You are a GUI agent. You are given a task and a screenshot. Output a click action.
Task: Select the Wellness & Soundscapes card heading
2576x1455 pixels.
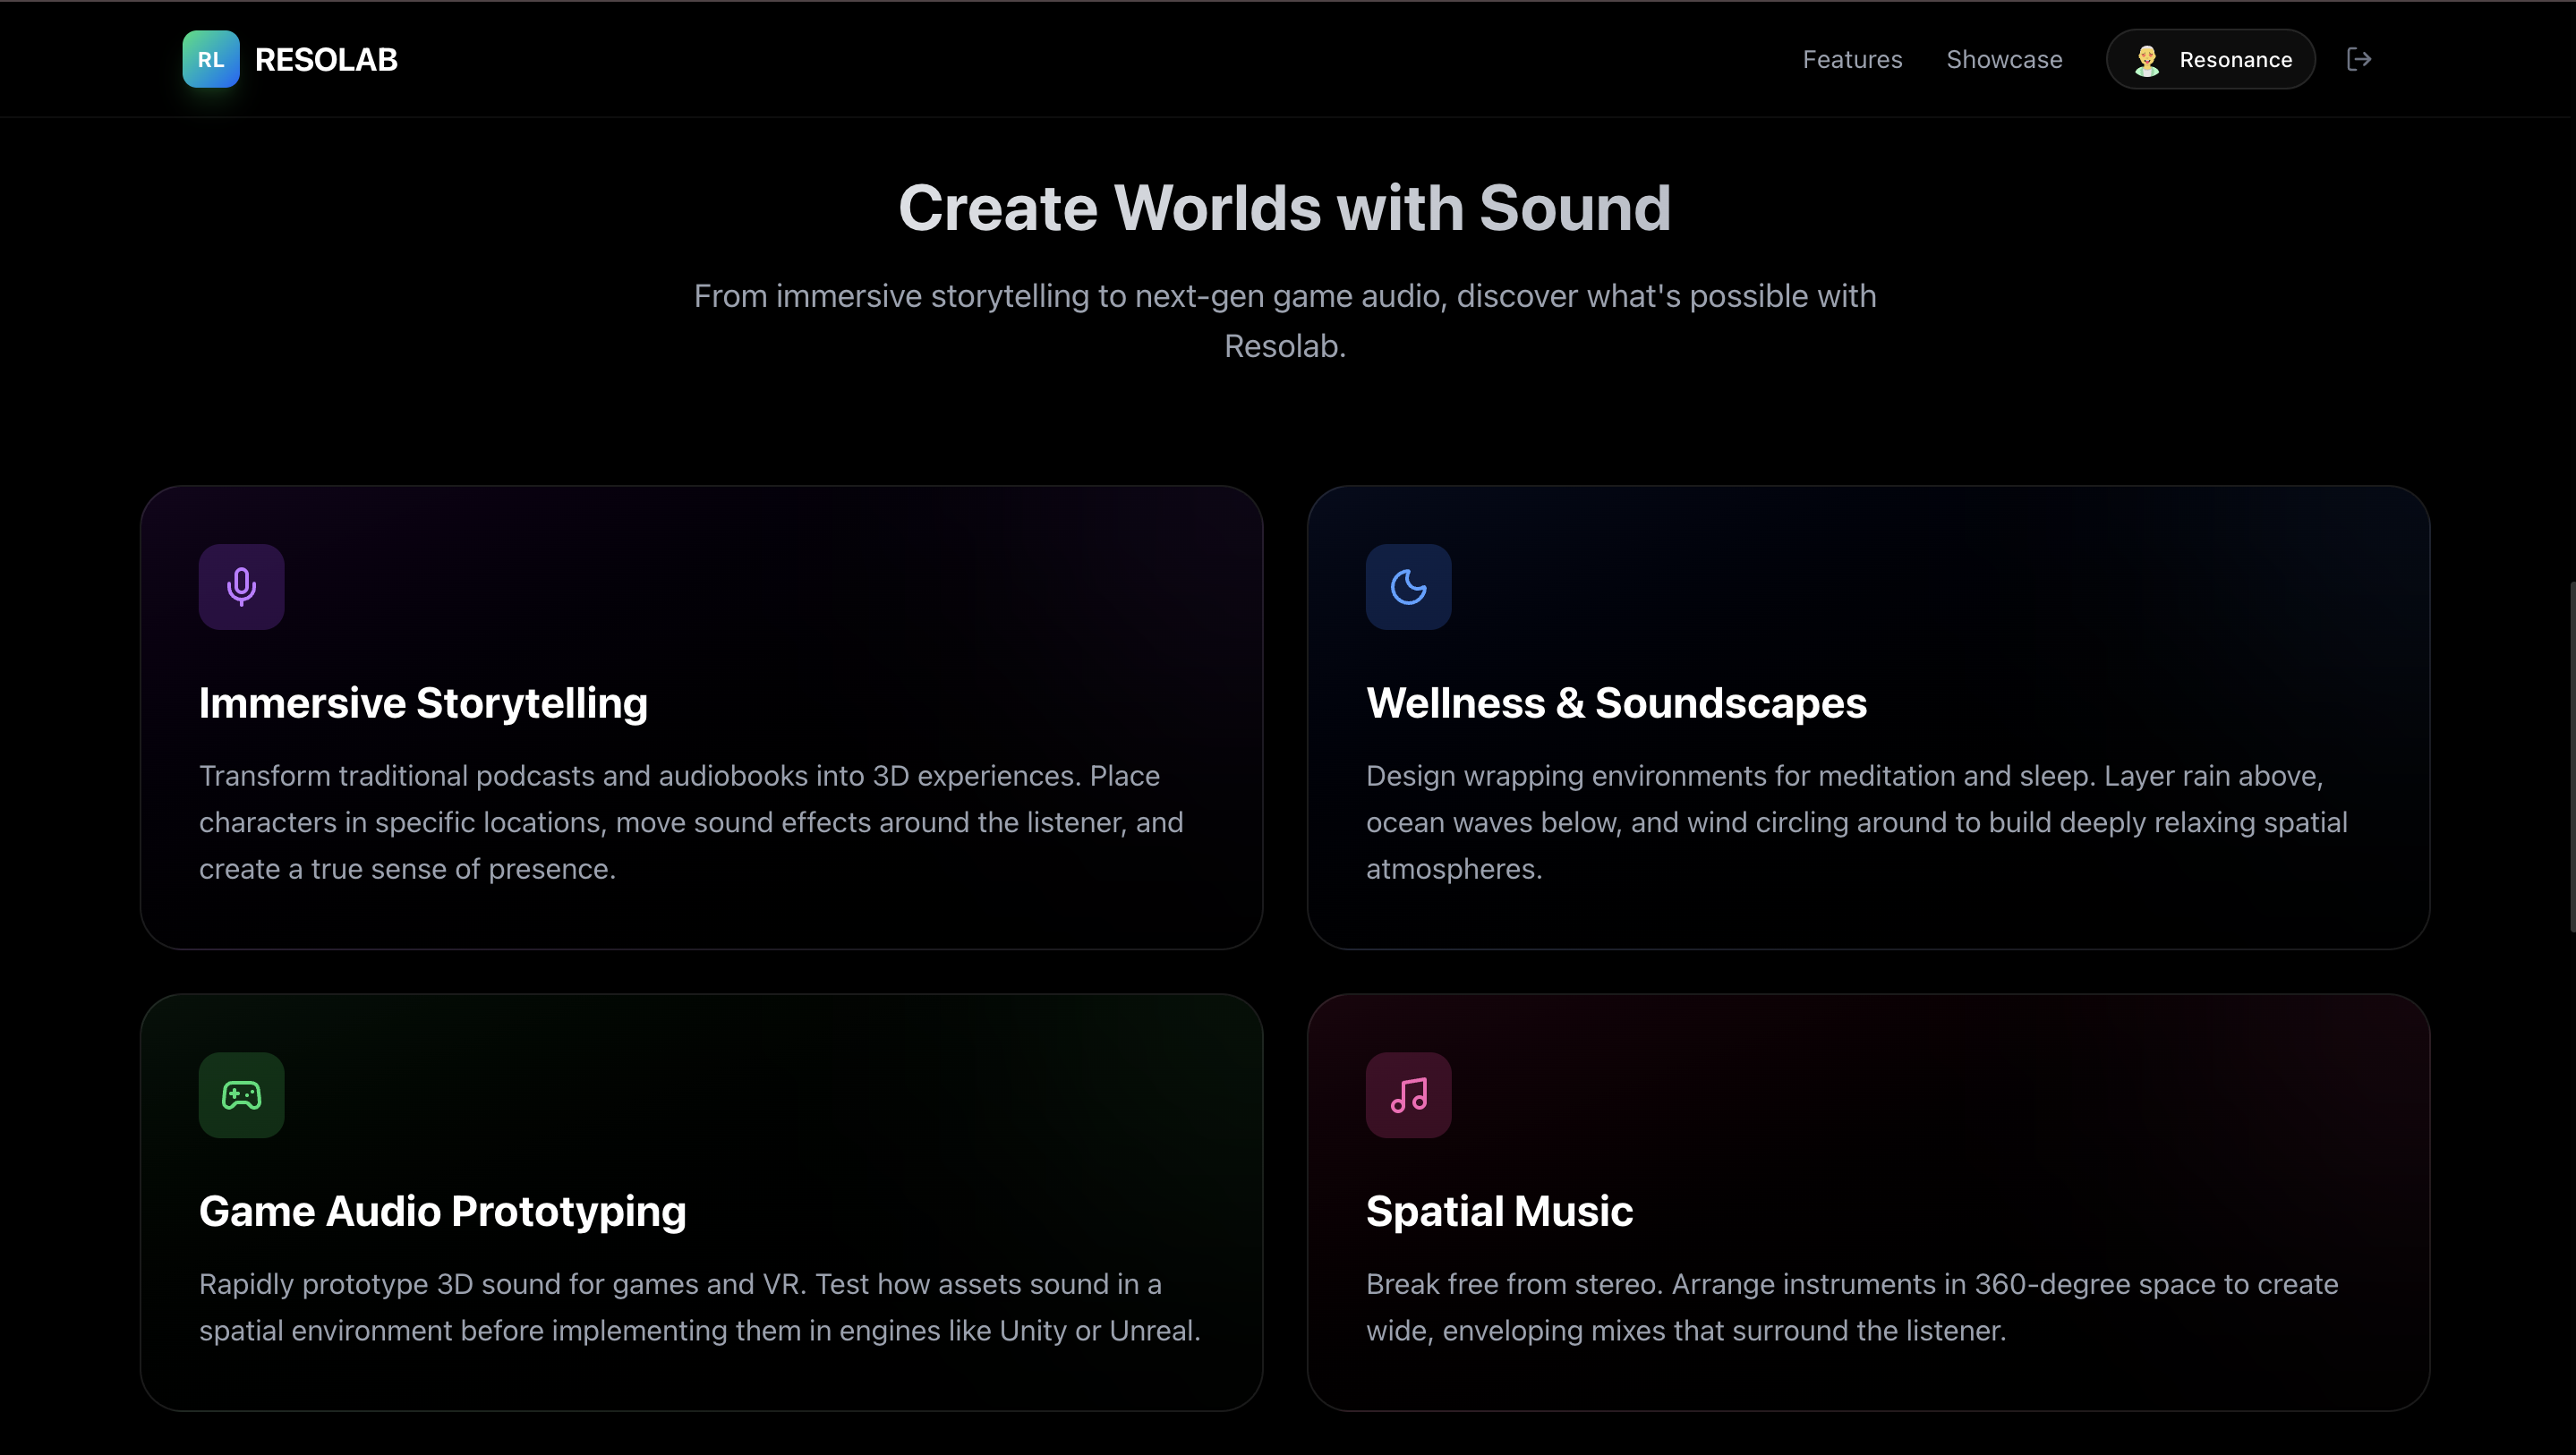1616,703
